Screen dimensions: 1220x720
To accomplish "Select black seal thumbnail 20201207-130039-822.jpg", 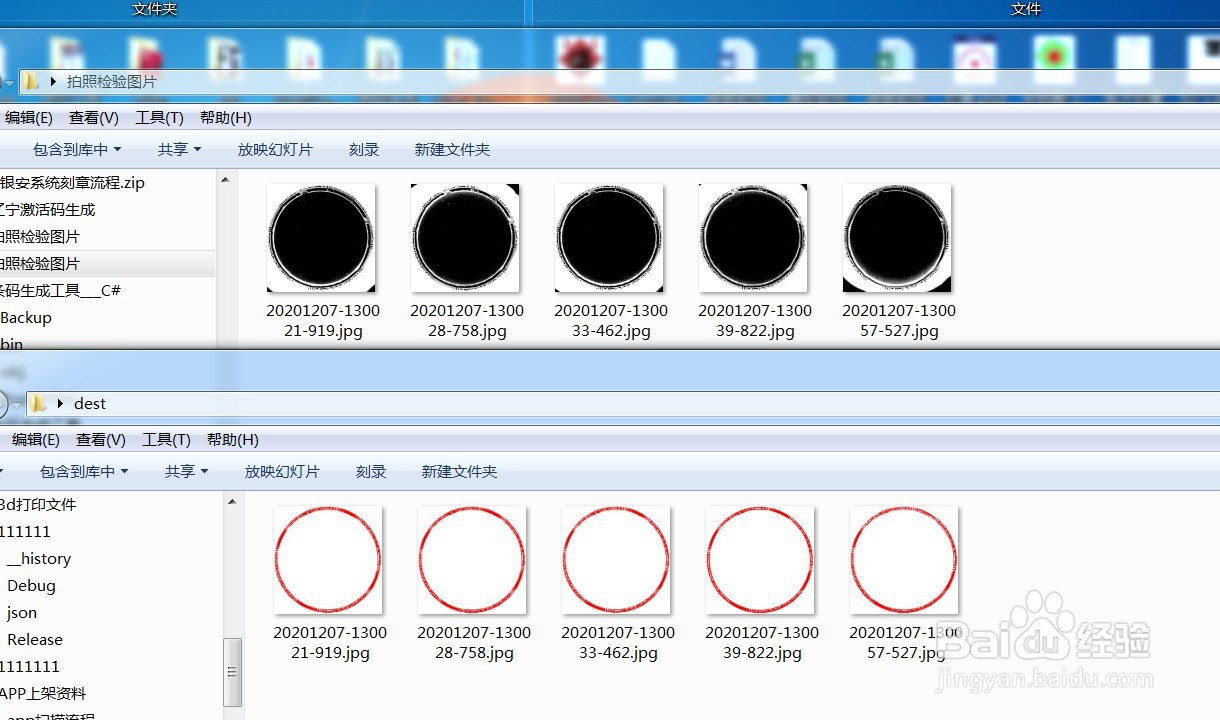I will click(753, 238).
